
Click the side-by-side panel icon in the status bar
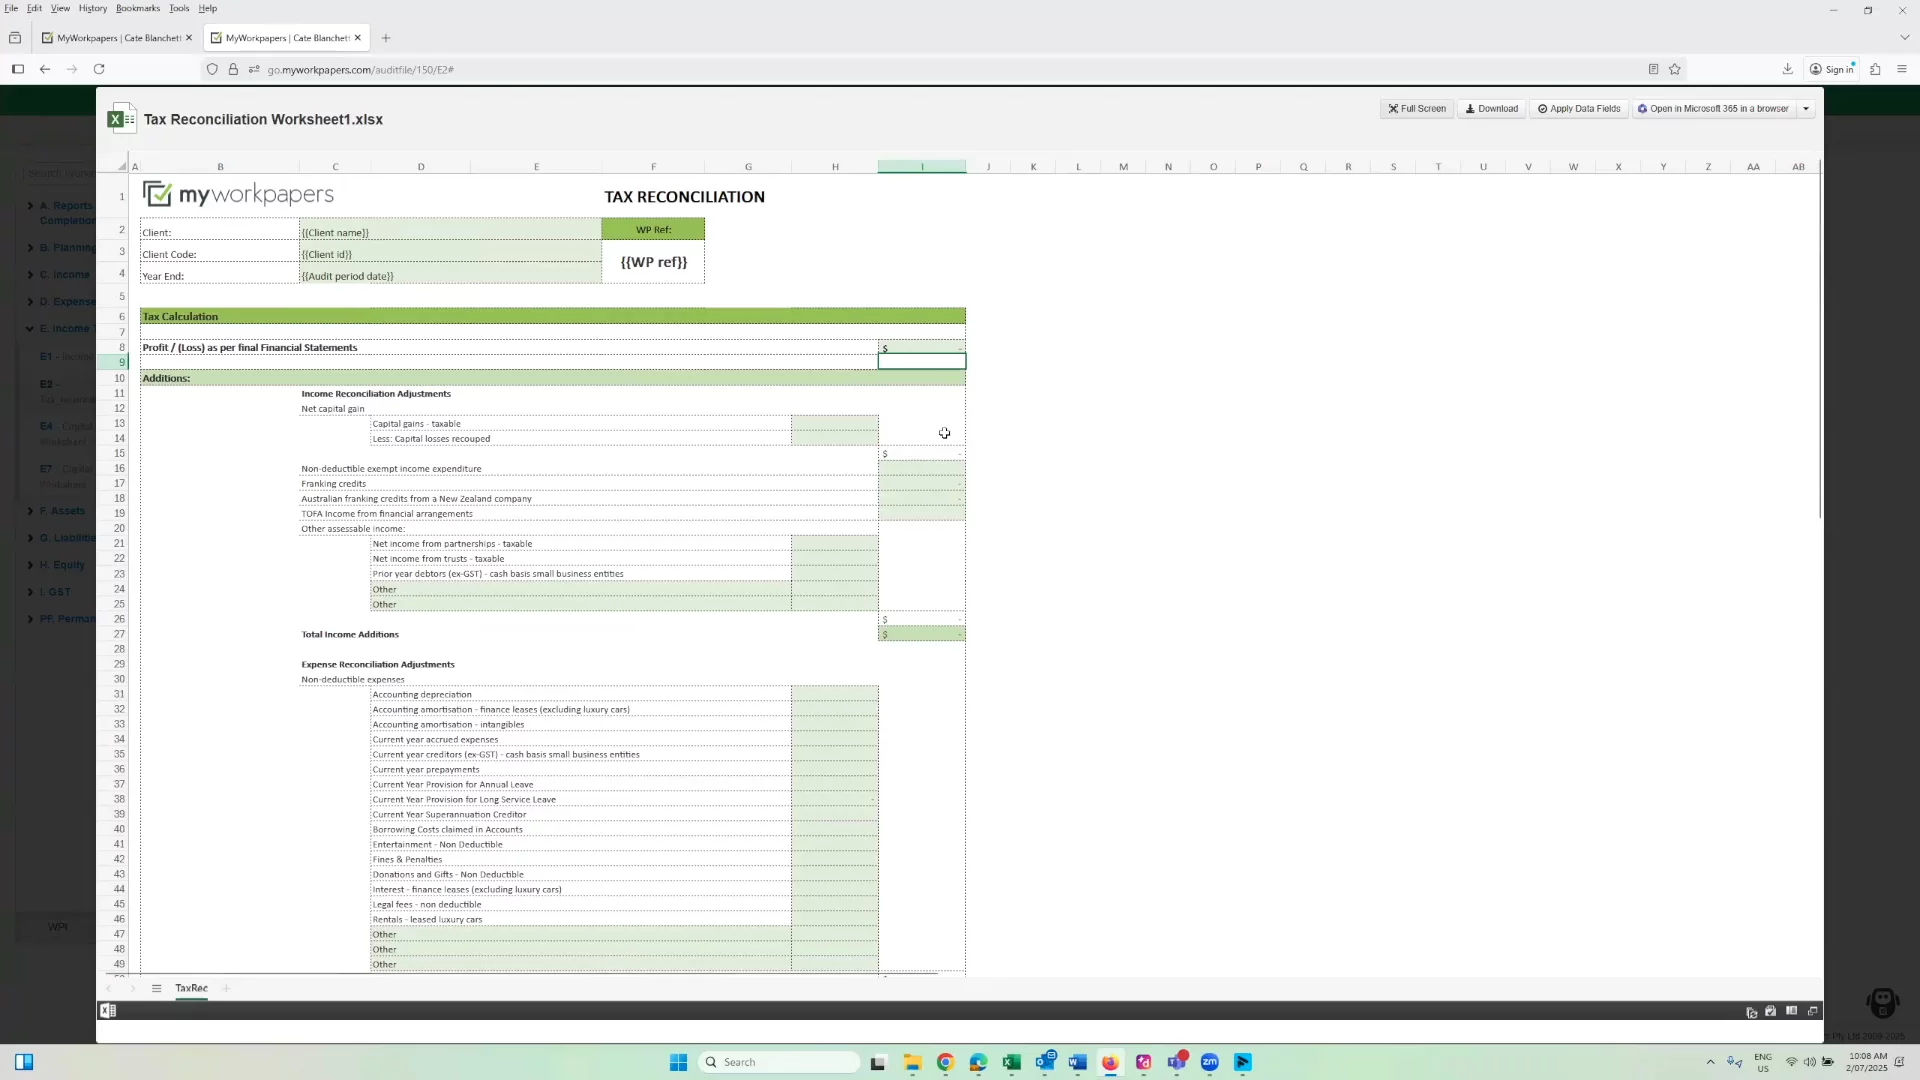pos(1792,1011)
